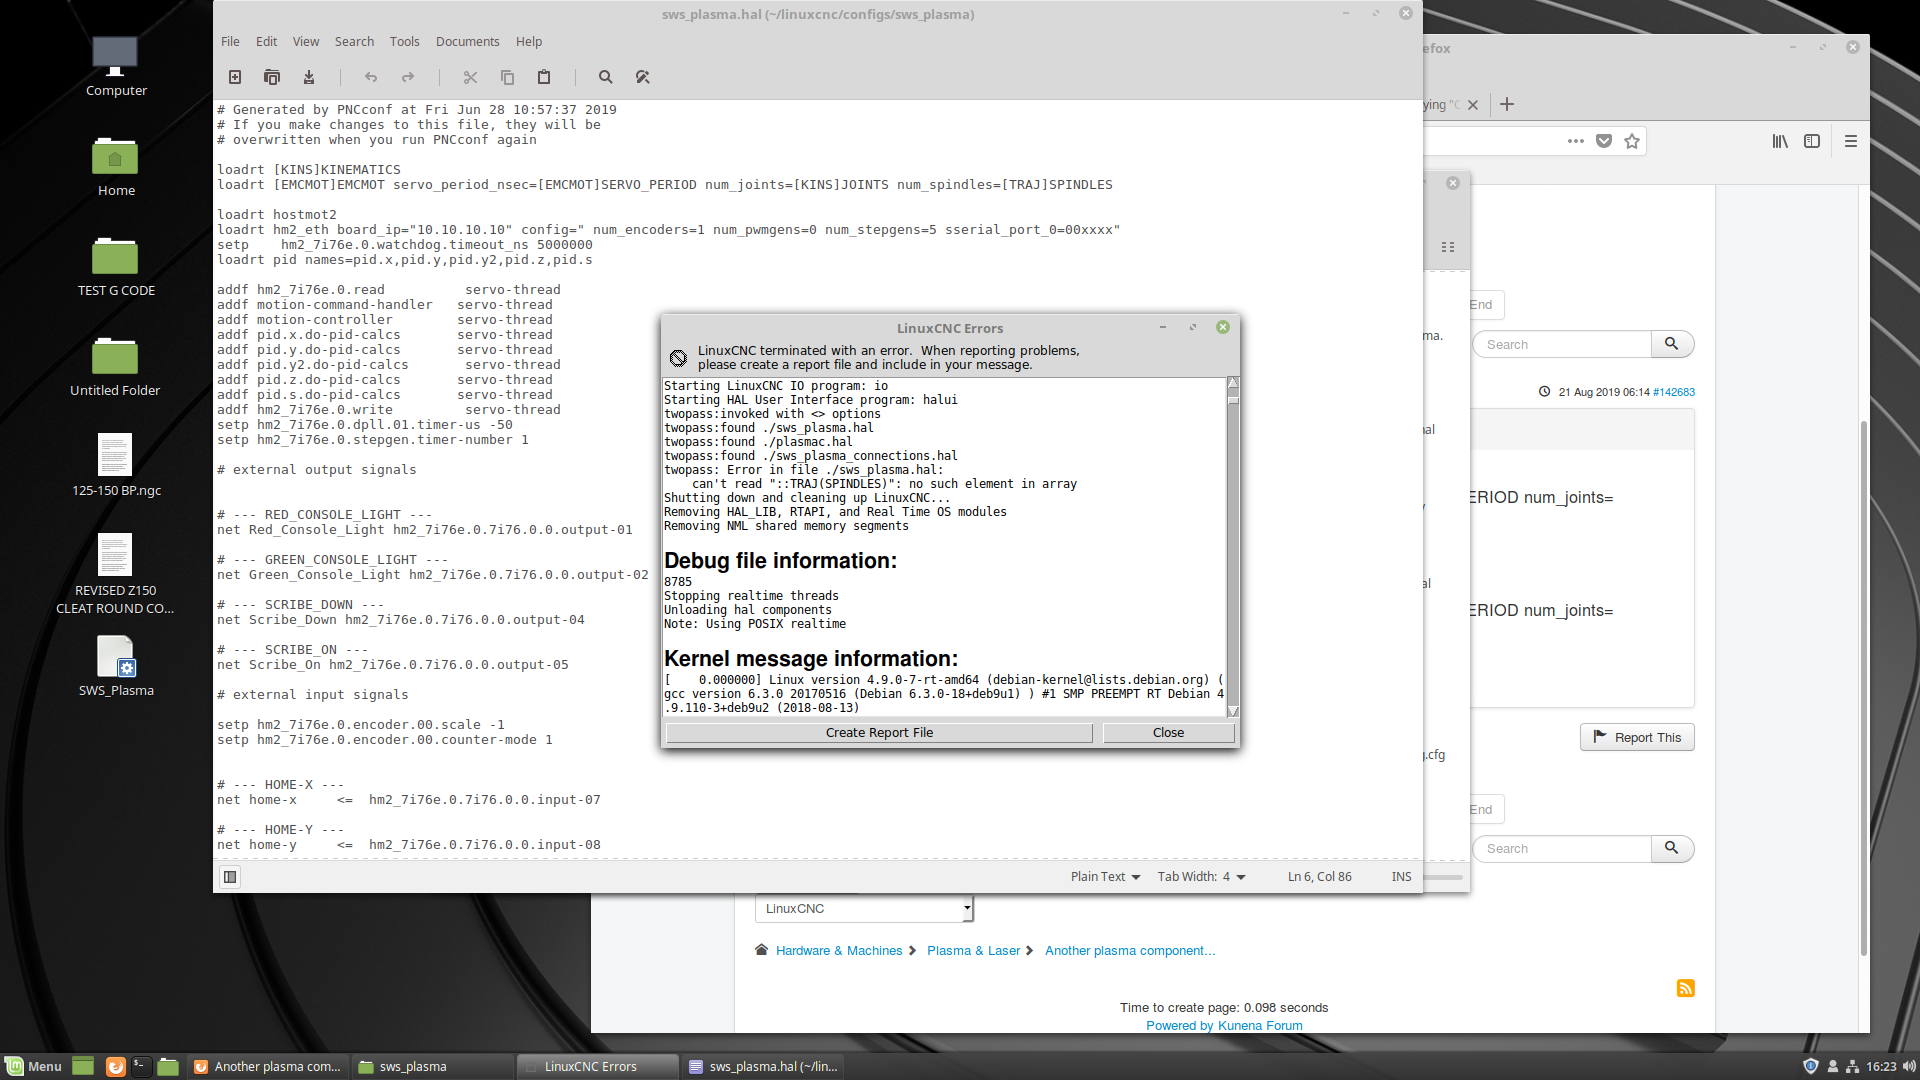
Task: Click the Create Report File button
Action: (x=879, y=733)
